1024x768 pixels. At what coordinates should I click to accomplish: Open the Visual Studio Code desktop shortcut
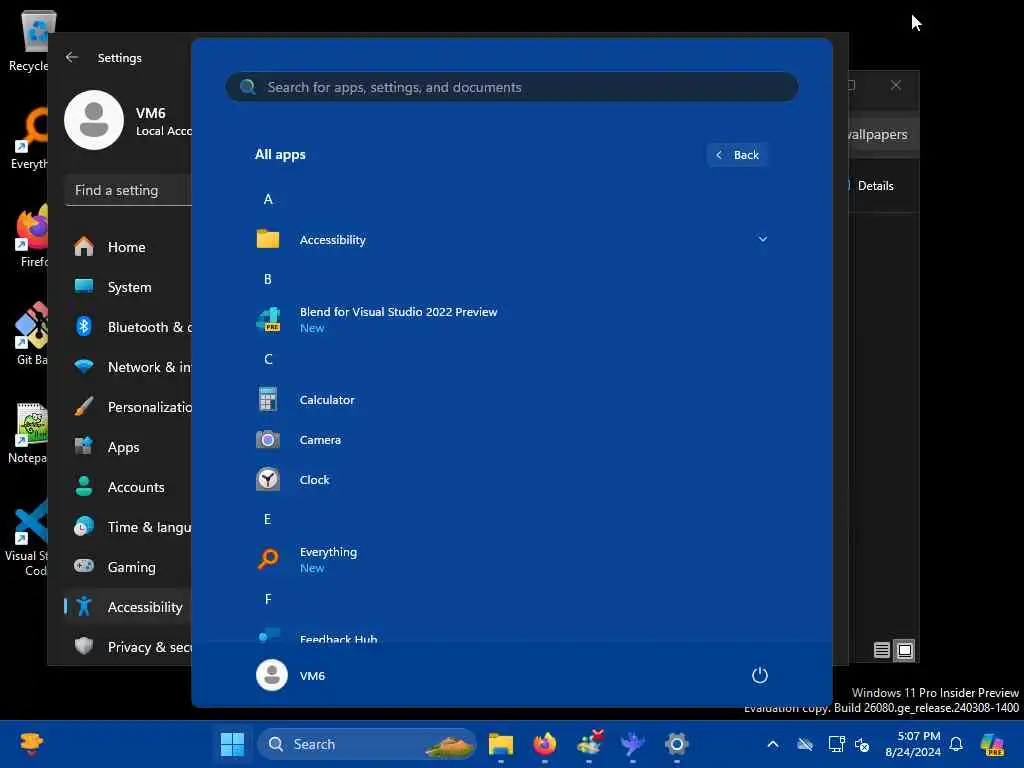27,538
